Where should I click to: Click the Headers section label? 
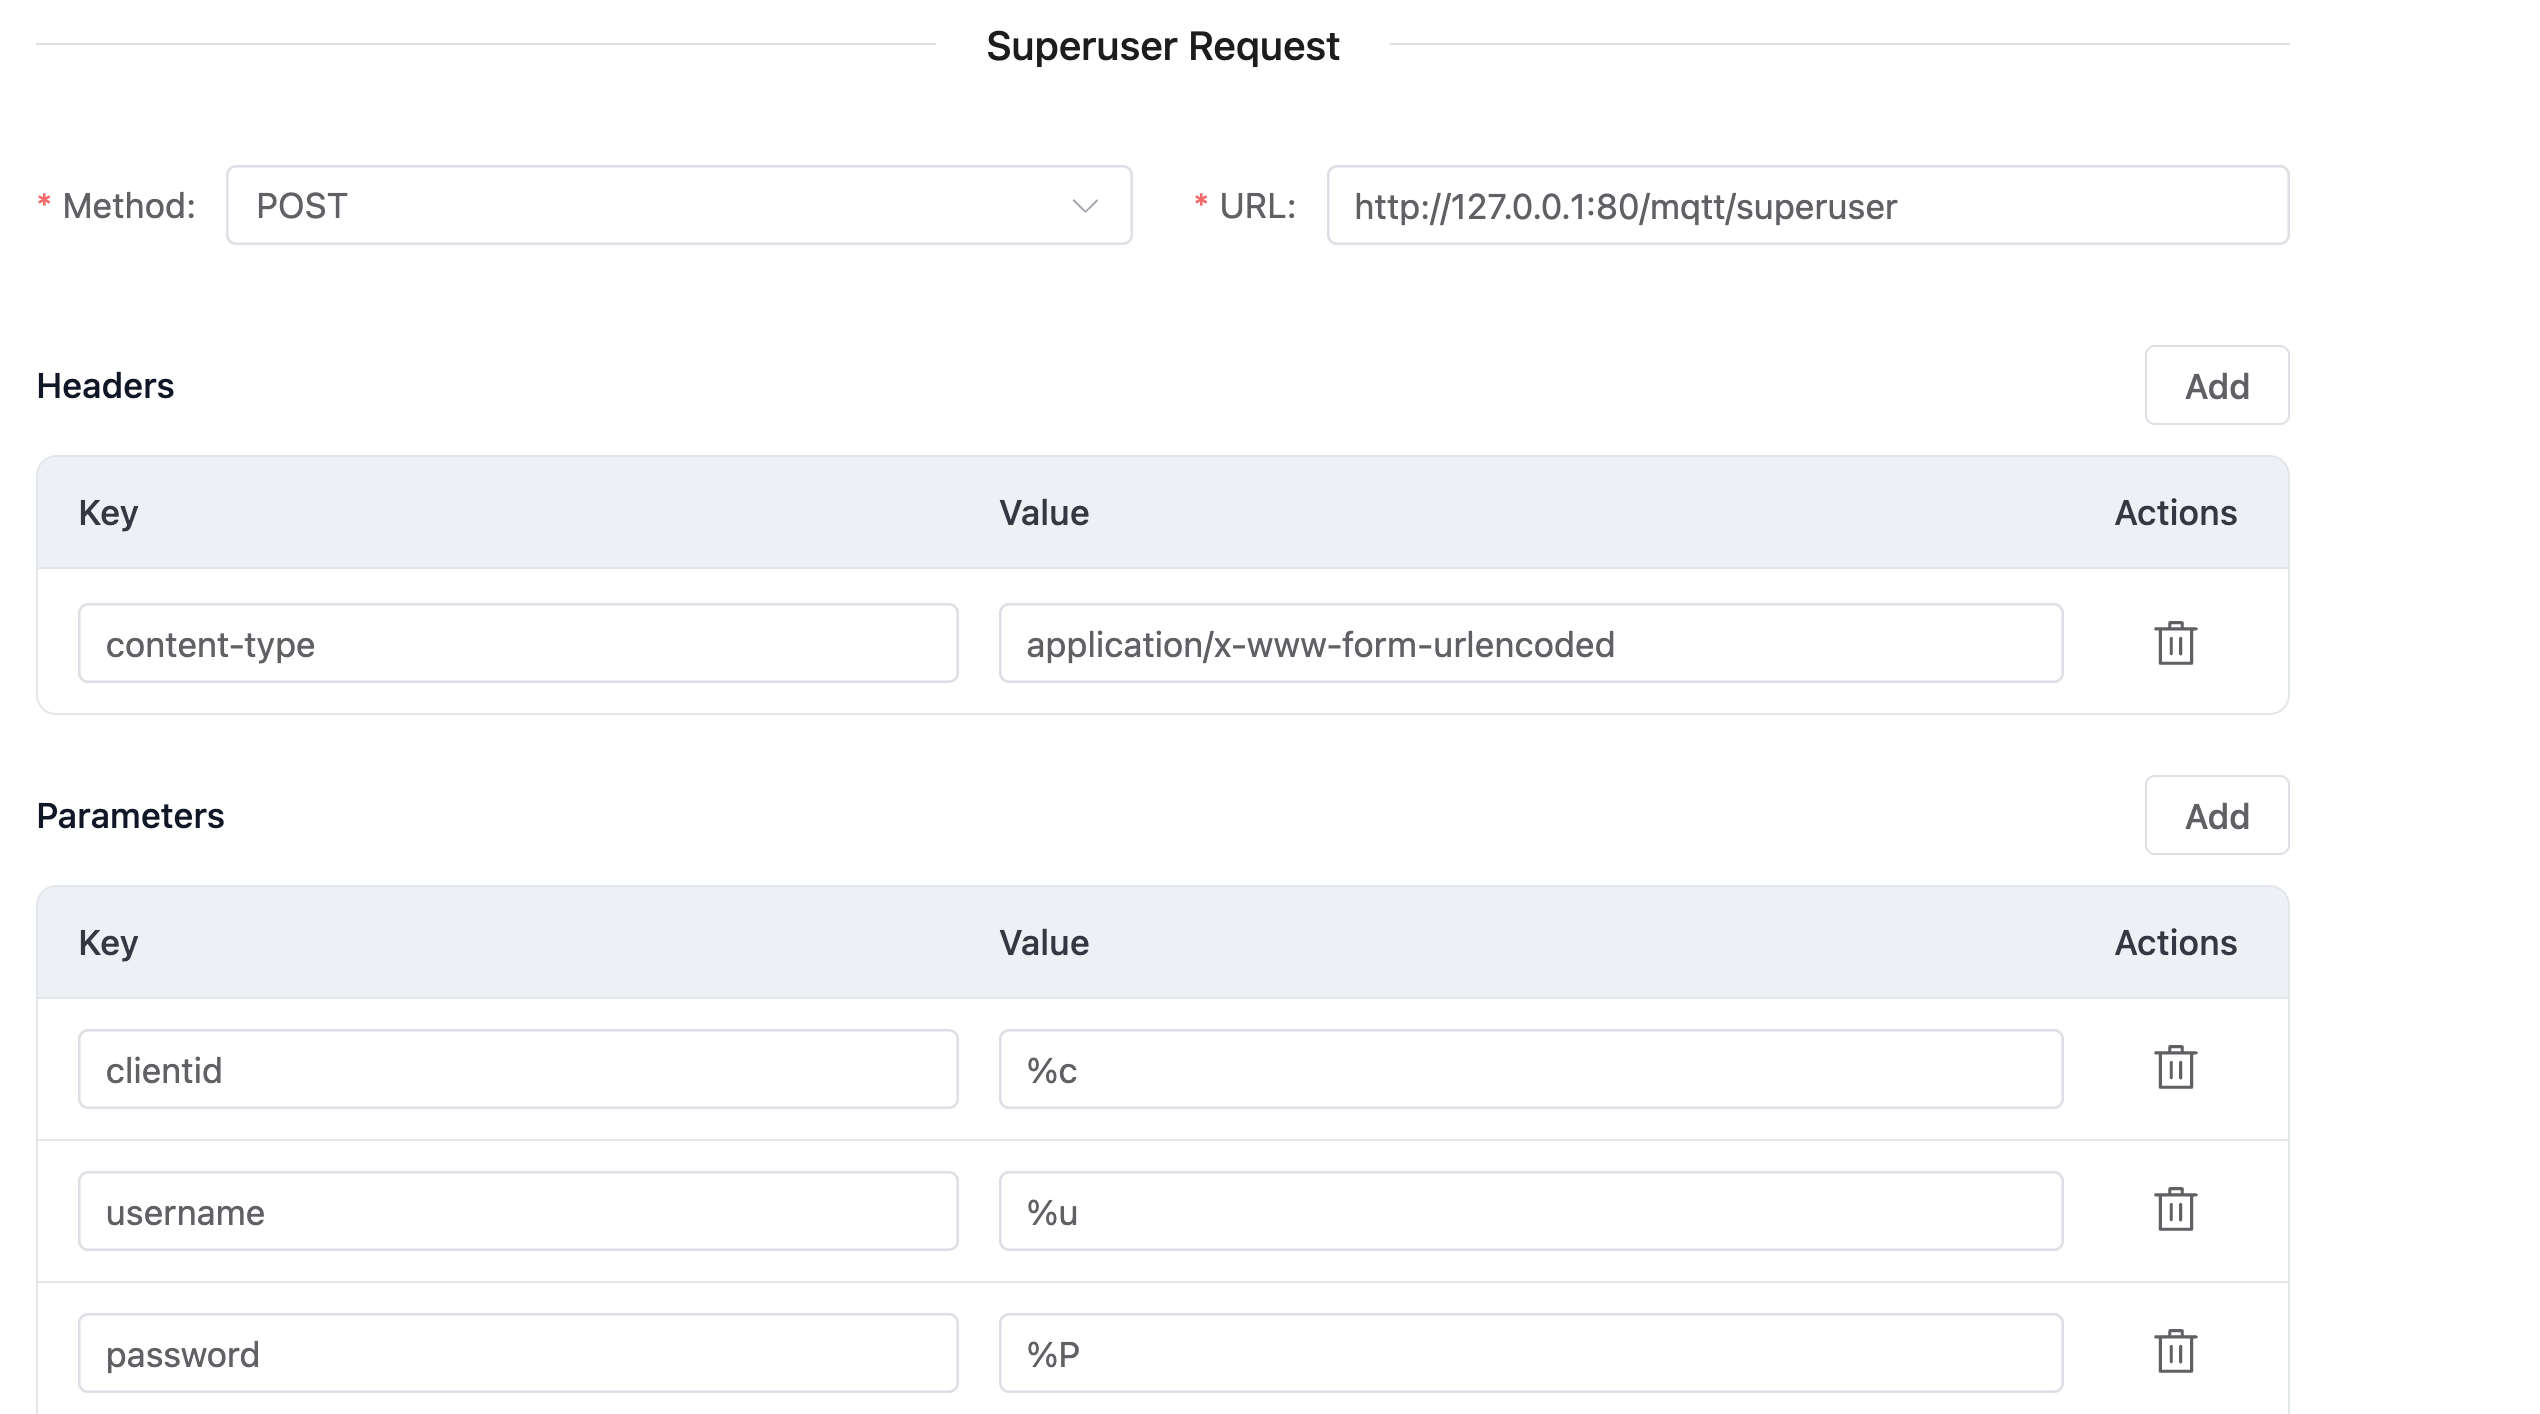[x=105, y=386]
